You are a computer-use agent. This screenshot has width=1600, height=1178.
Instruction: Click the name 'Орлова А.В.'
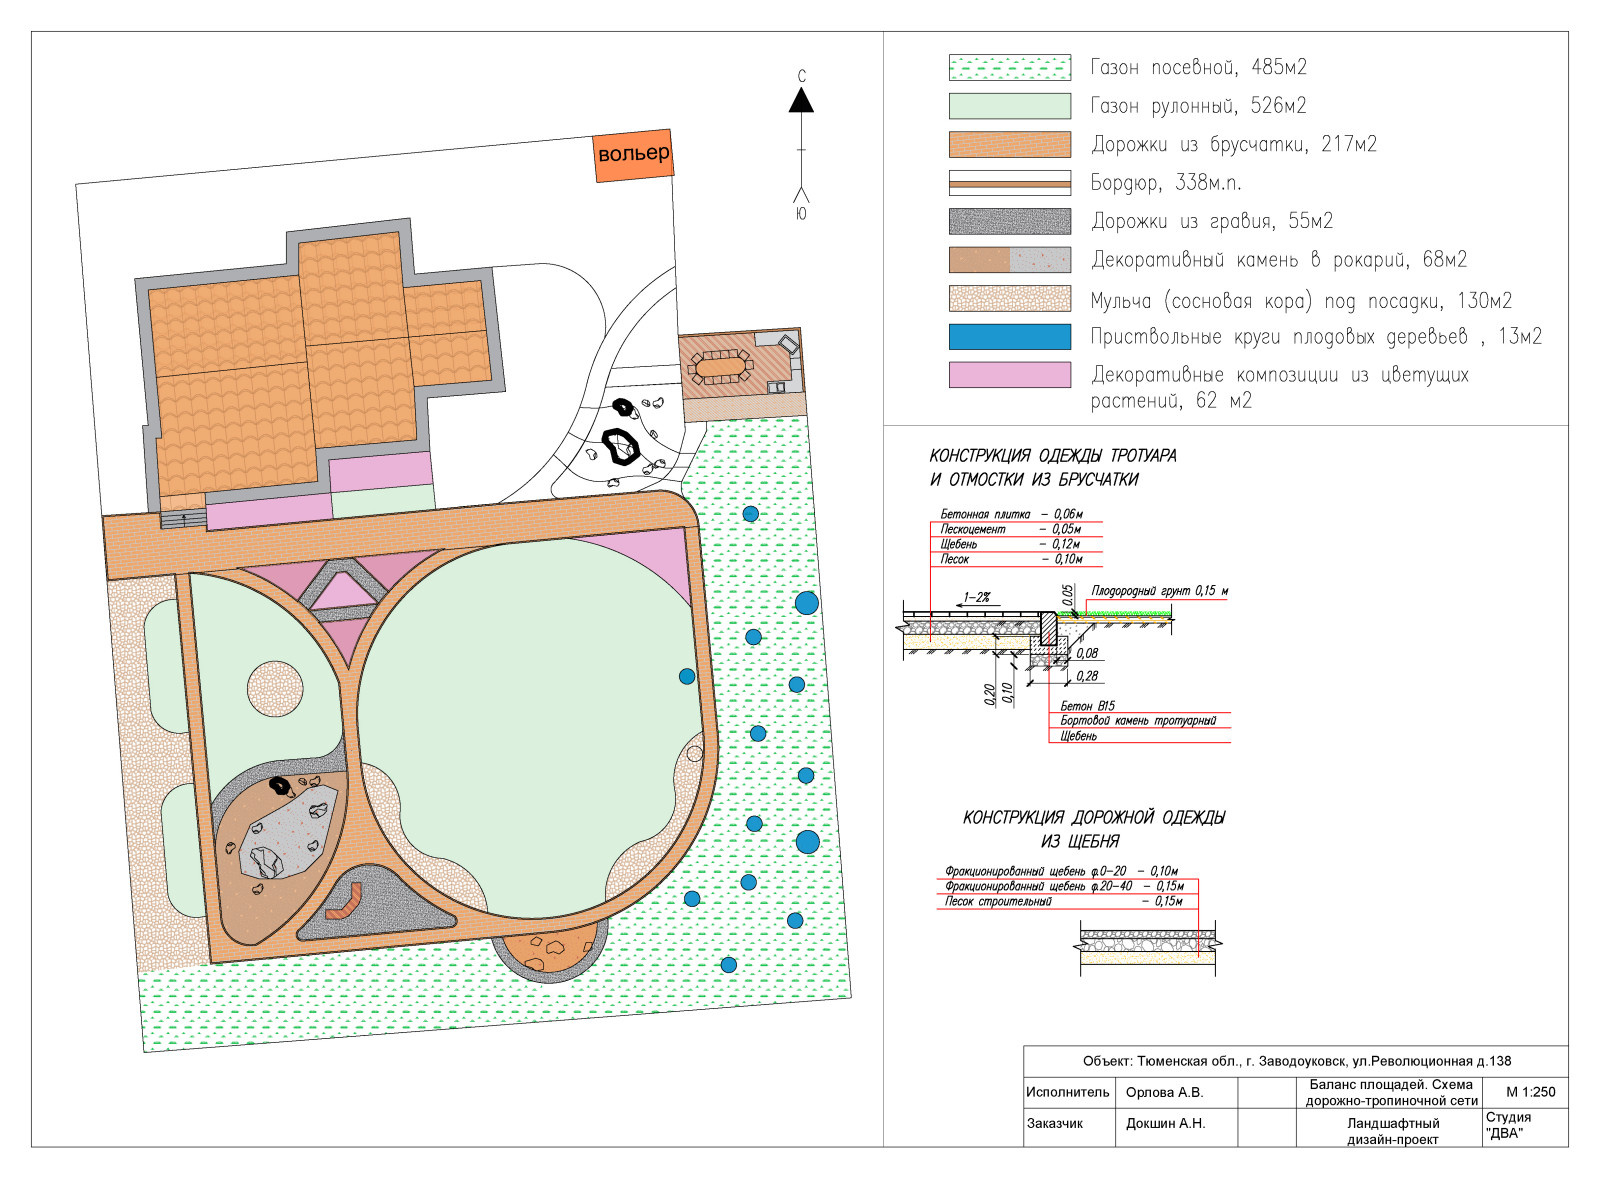(1165, 1092)
